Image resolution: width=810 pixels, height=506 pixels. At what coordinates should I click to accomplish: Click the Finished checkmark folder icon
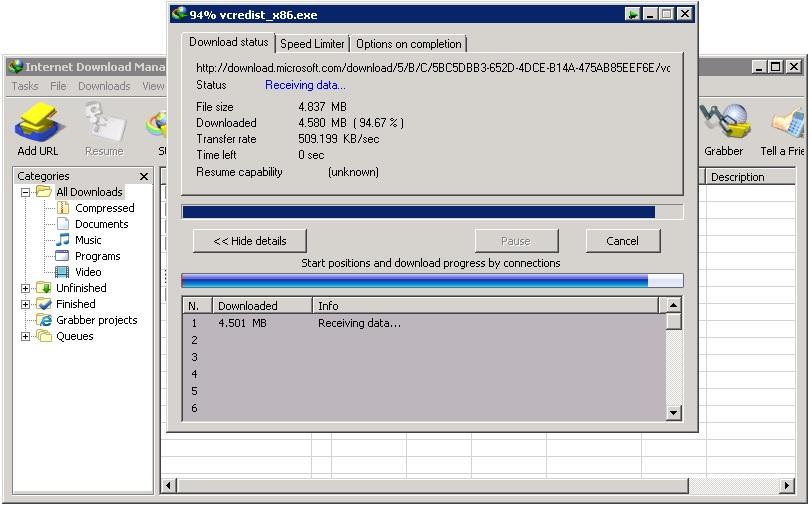point(43,304)
